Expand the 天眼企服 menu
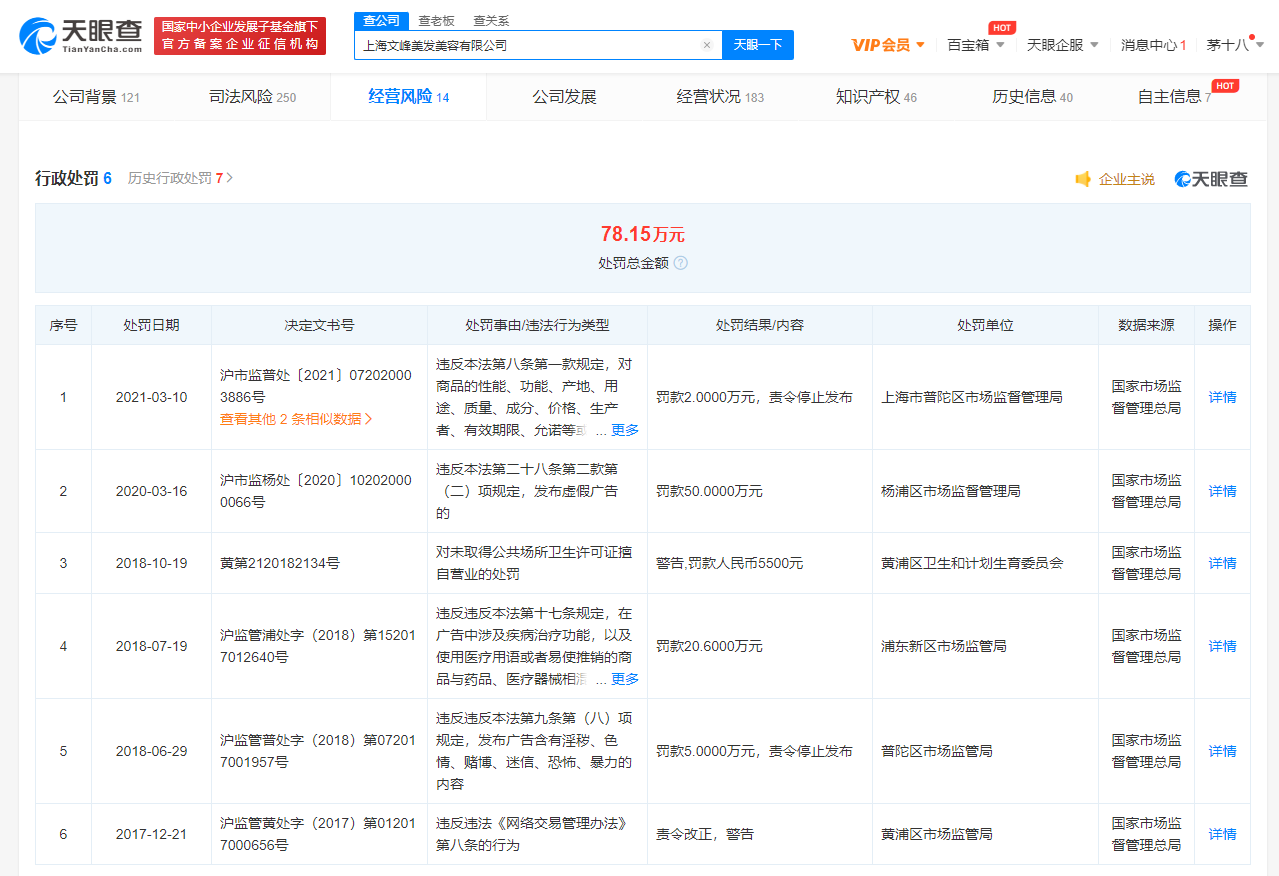1279x876 pixels. 1063,45
